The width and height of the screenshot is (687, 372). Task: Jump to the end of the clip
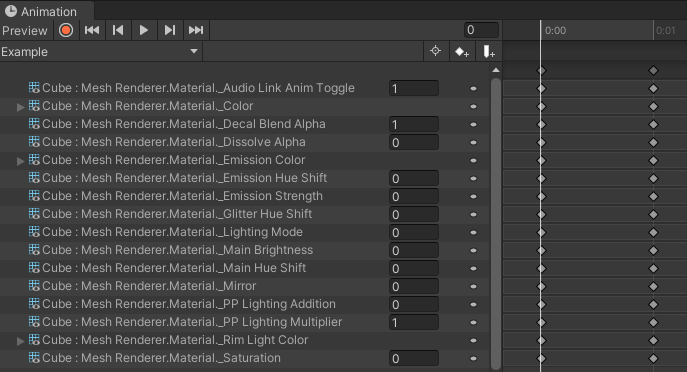(196, 30)
